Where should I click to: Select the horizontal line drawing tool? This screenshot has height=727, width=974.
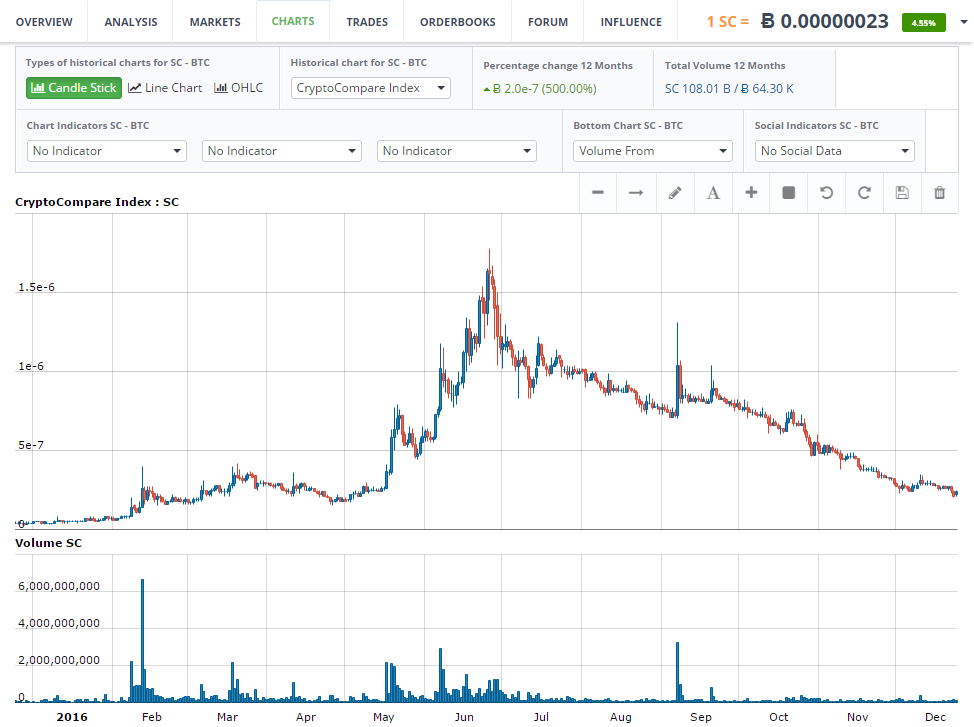tap(598, 193)
